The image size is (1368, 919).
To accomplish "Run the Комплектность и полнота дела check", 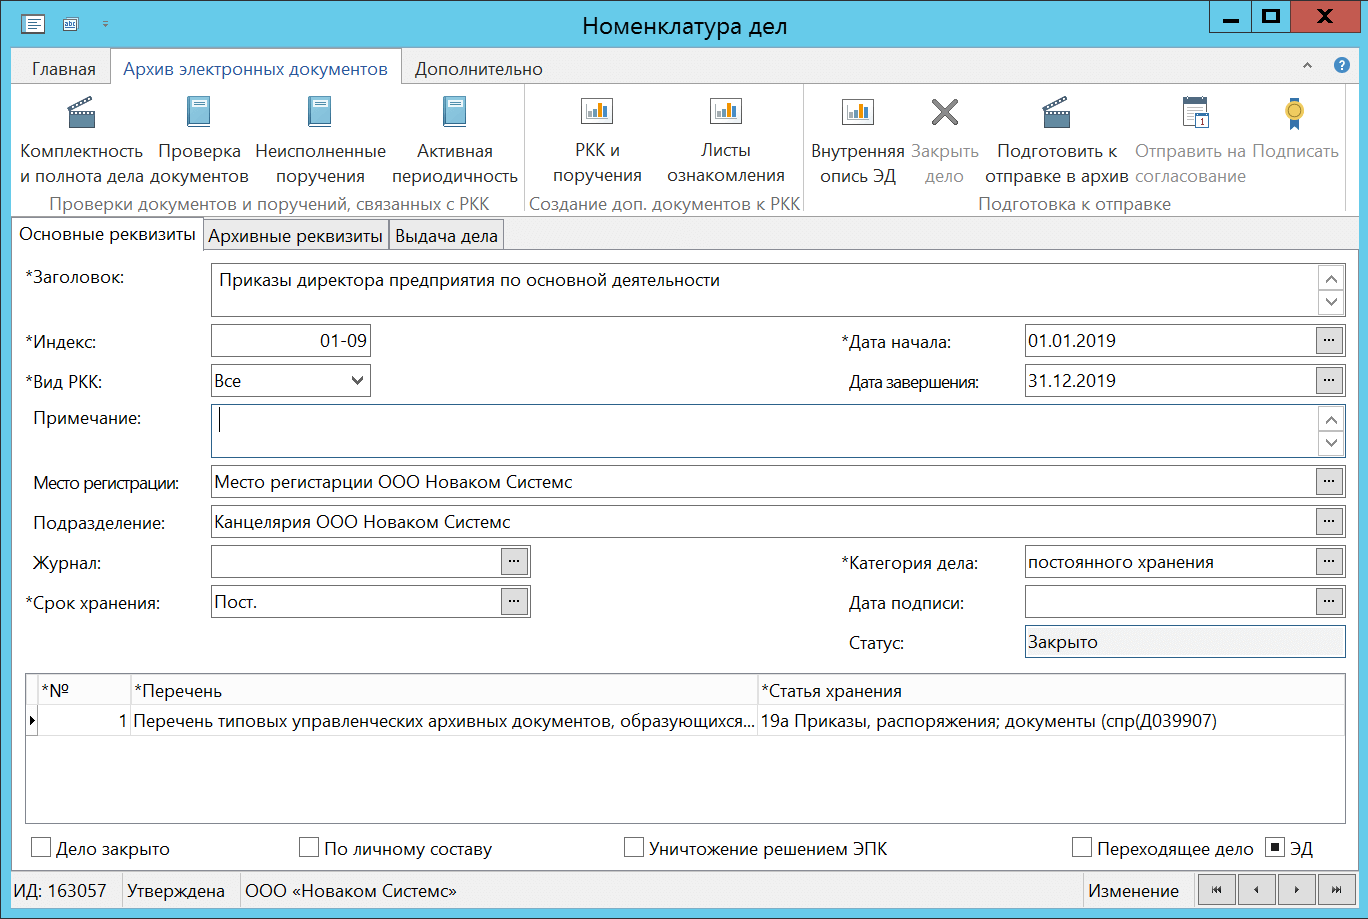I will click(x=81, y=141).
